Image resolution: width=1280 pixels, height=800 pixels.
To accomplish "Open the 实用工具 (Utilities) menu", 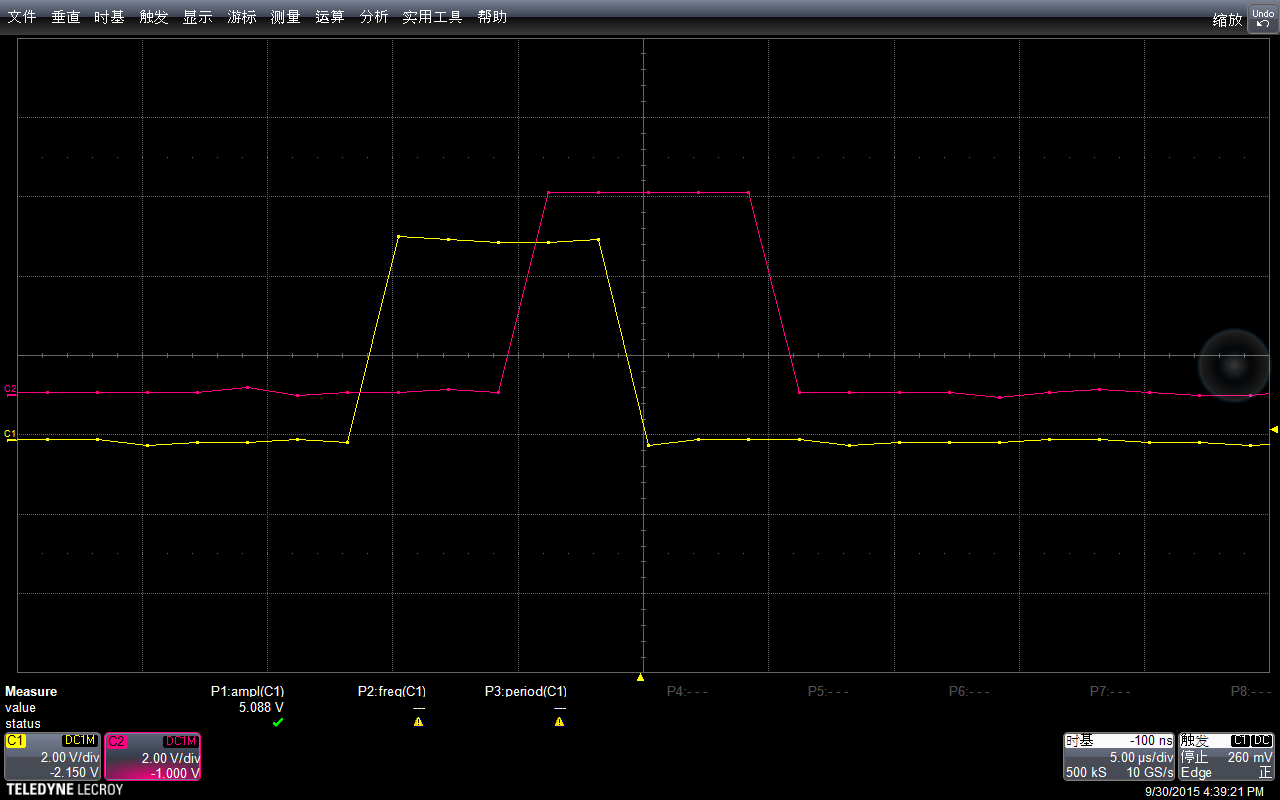I will pyautogui.click(x=432, y=17).
